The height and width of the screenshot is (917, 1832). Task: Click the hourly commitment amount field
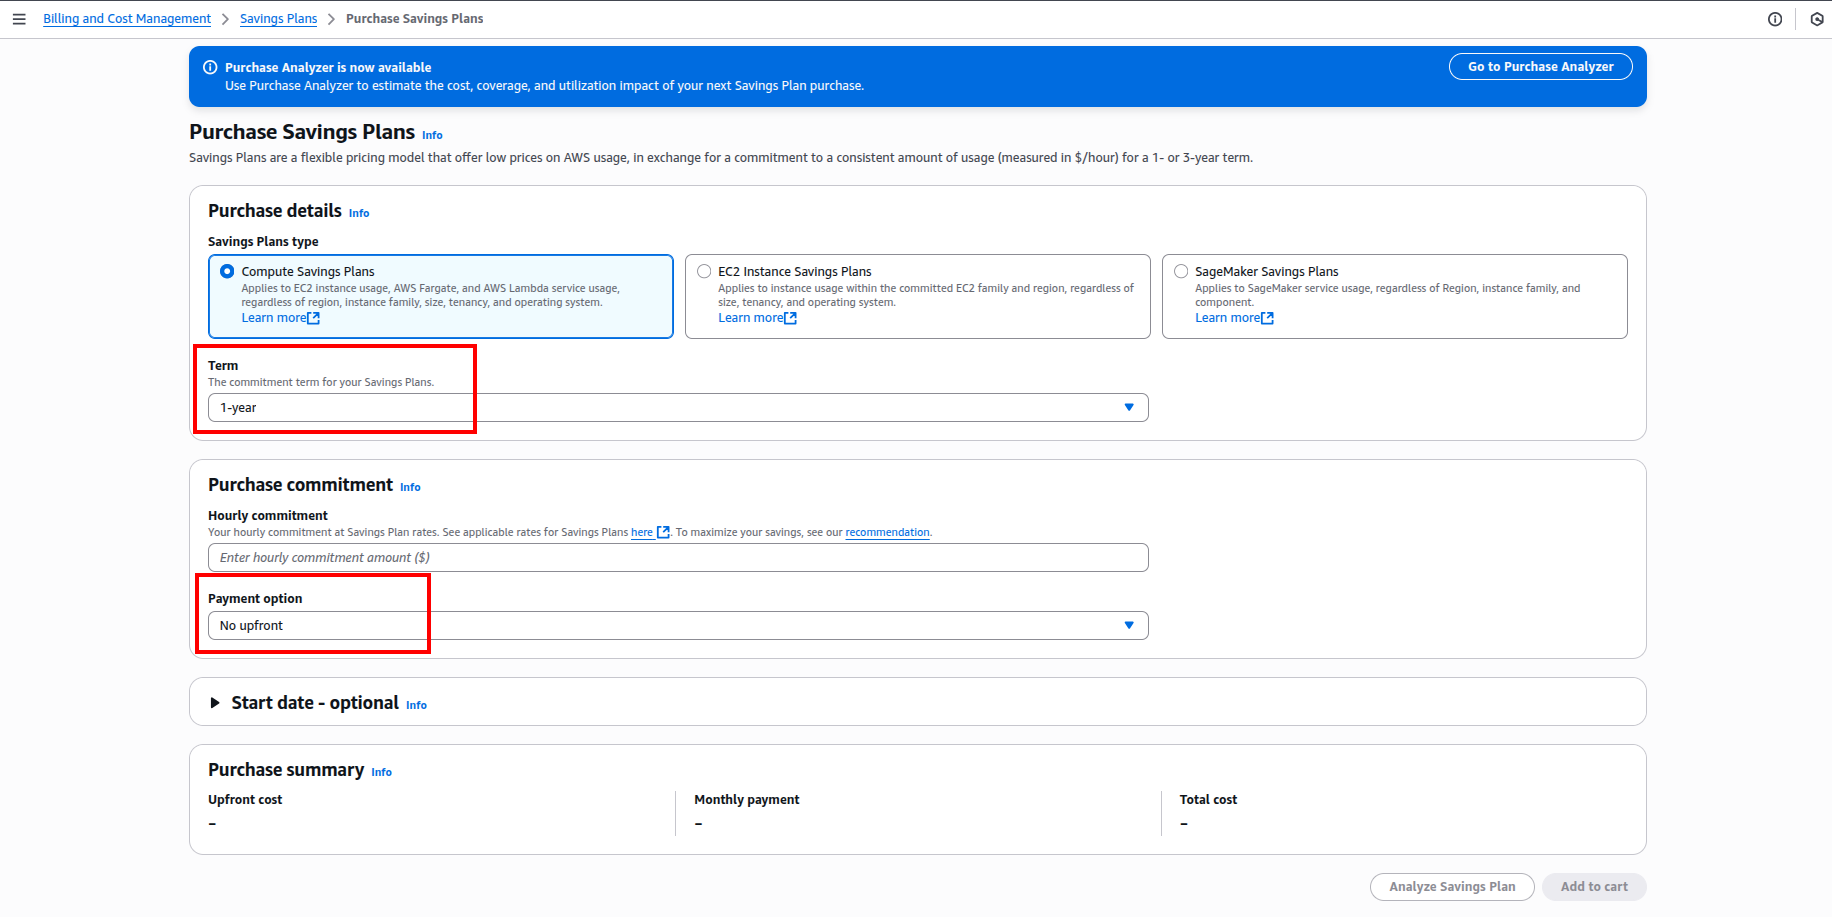coord(677,557)
